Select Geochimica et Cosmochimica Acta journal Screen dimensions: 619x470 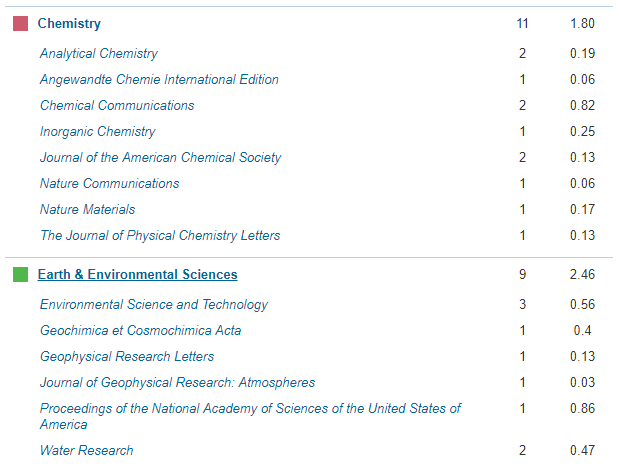pos(140,331)
